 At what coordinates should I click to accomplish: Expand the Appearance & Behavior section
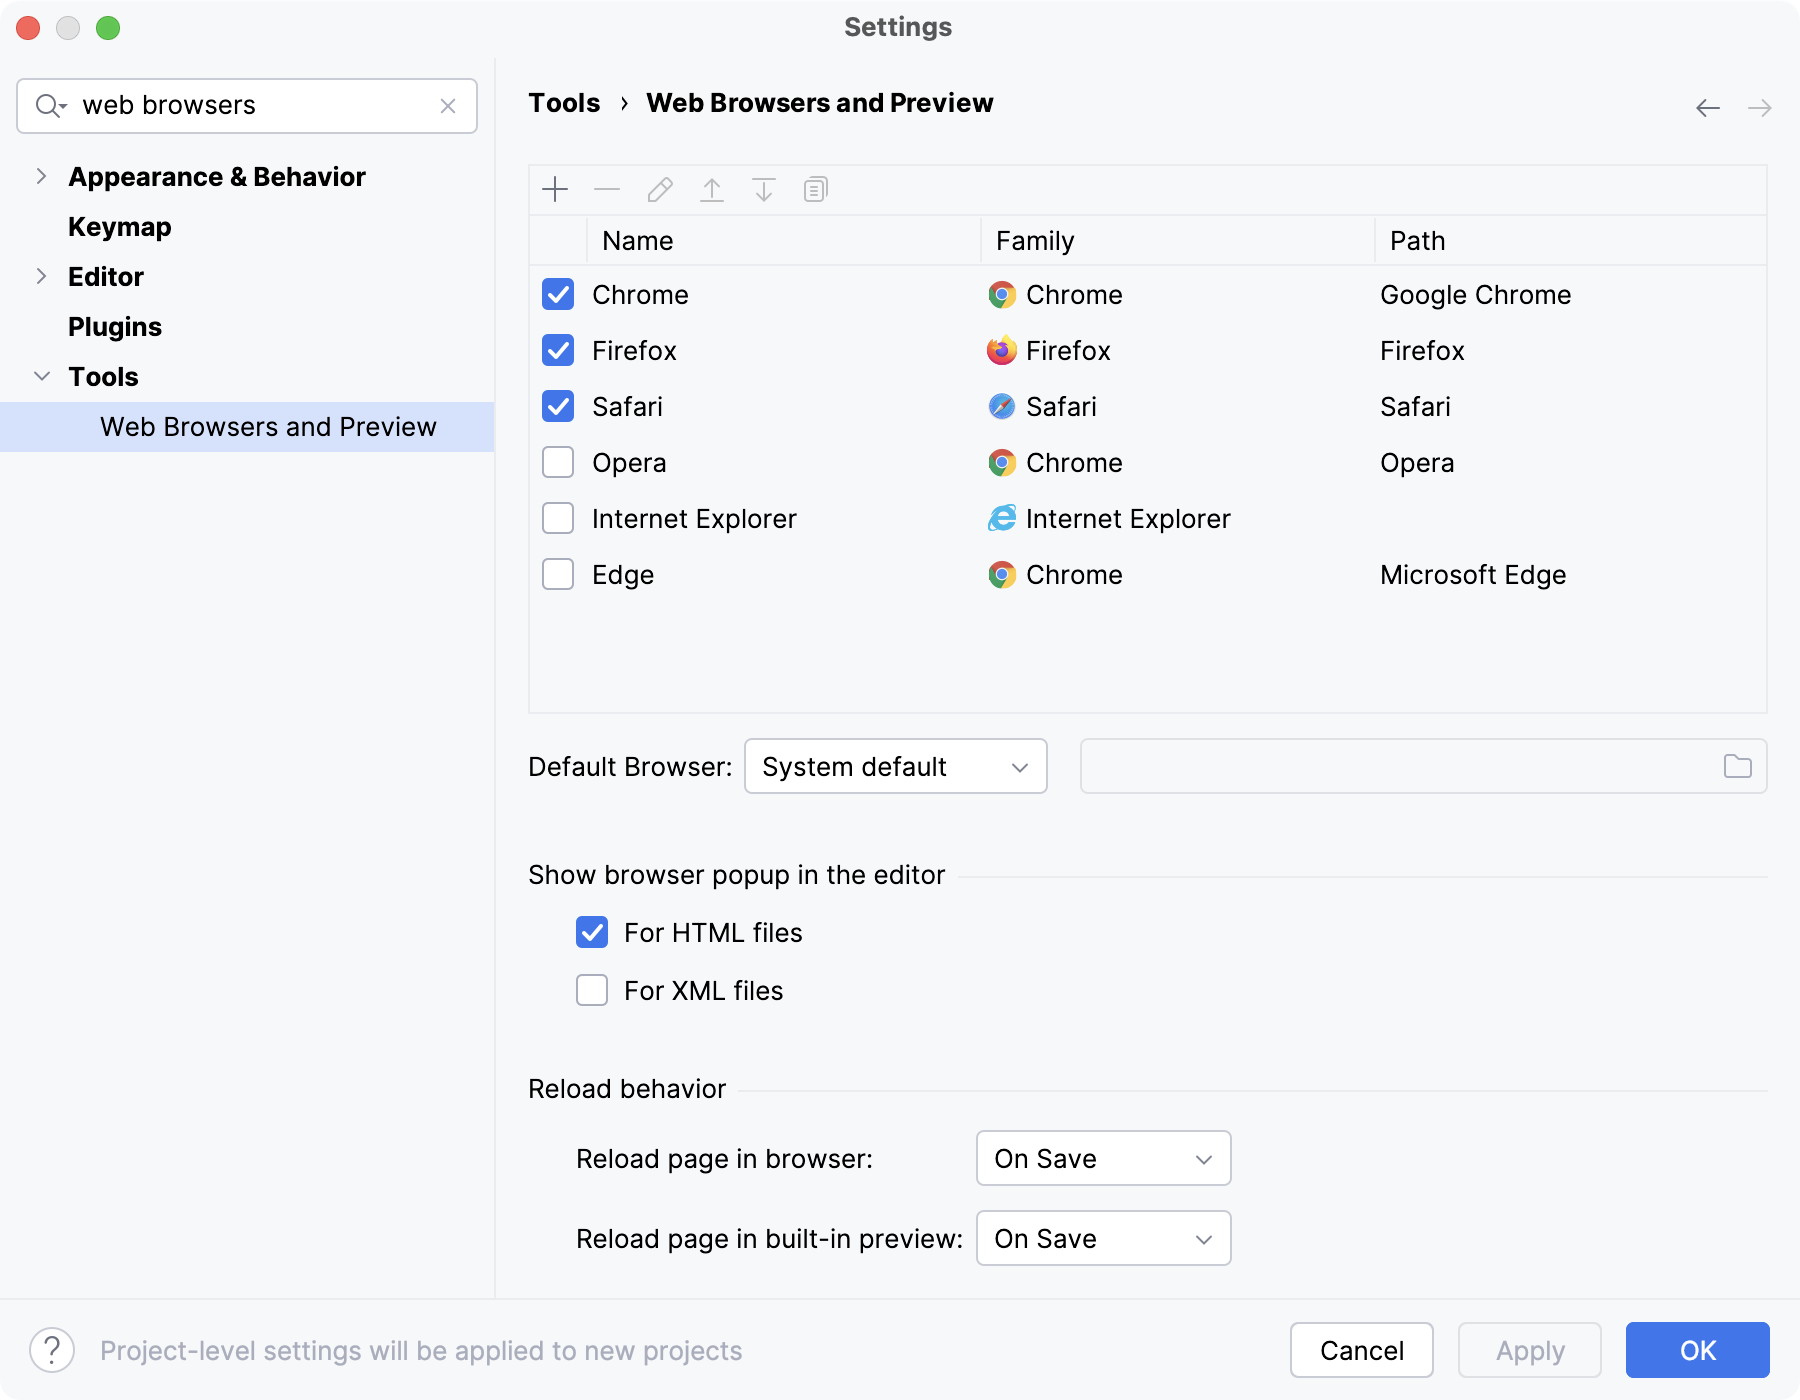tap(42, 176)
